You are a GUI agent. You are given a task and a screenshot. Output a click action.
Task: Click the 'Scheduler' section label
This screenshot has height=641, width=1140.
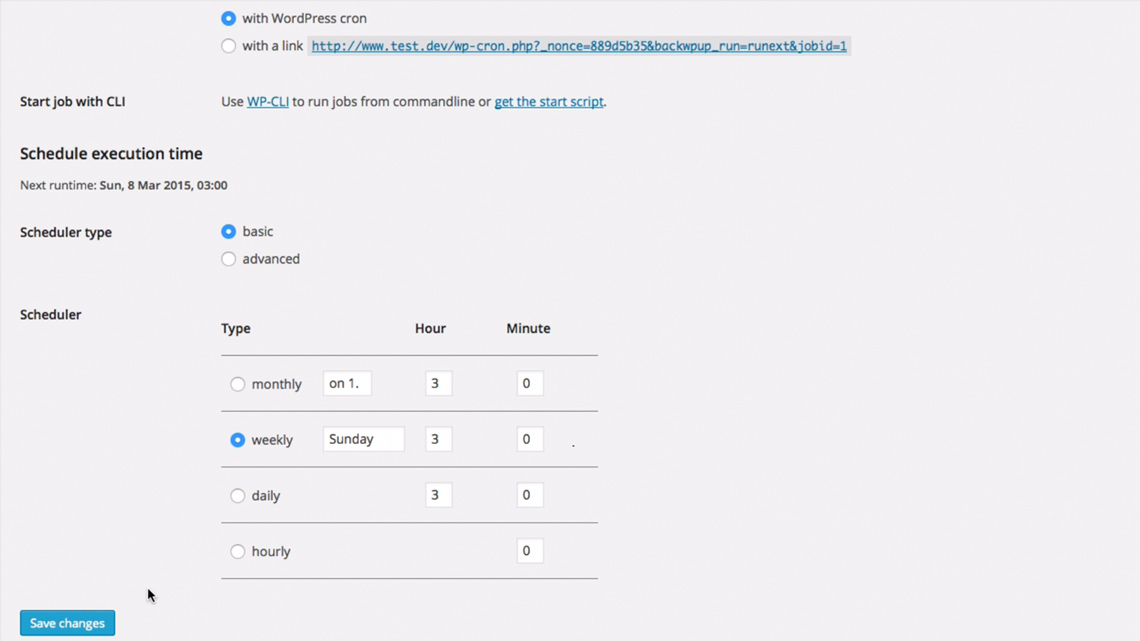(51, 315)
